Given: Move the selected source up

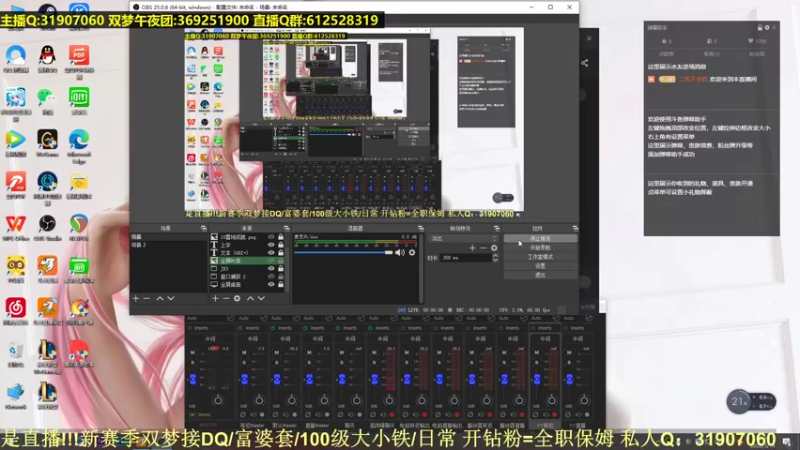Looking at the screenshot, I should (x=250, y=298).
